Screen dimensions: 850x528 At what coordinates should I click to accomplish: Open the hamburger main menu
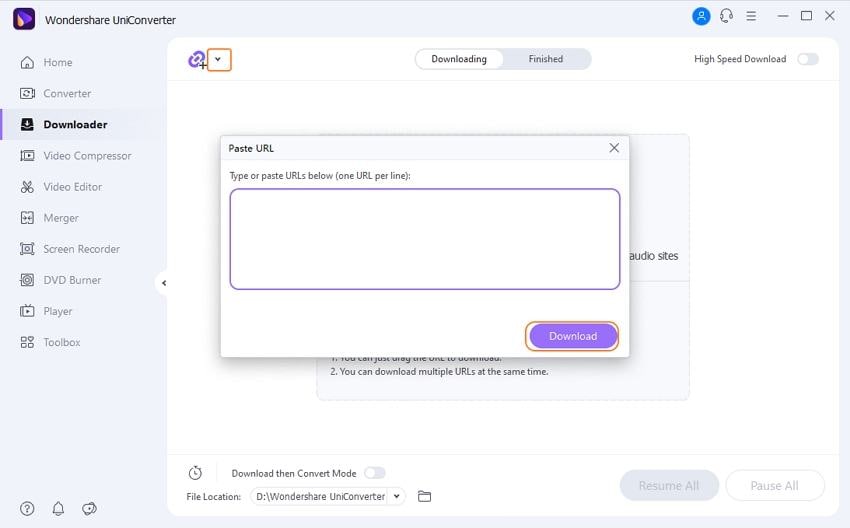[x=751, y=16]
